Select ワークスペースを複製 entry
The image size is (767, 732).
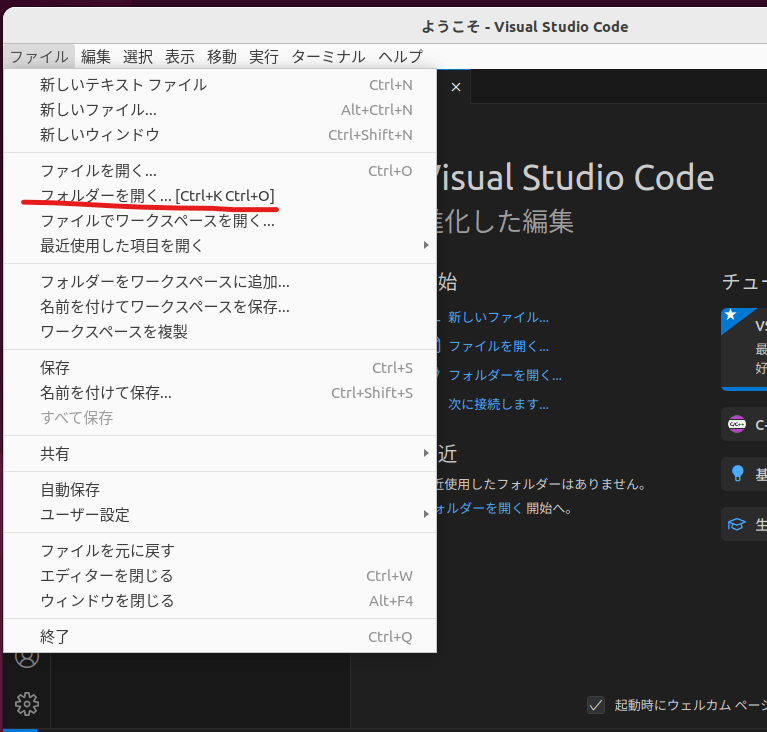[x=220, y=332]
